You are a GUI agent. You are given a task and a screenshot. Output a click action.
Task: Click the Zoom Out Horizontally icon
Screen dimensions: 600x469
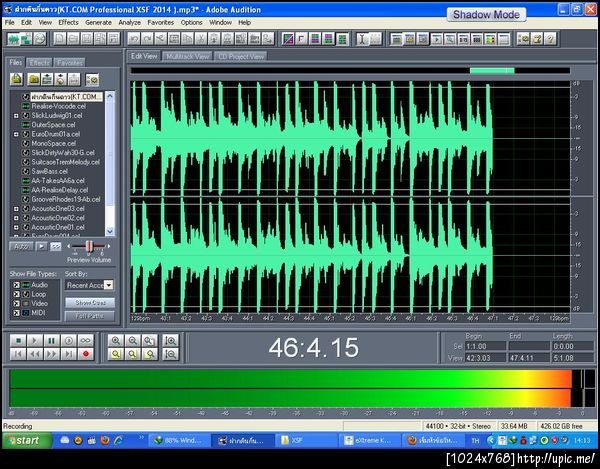point(134,341)
